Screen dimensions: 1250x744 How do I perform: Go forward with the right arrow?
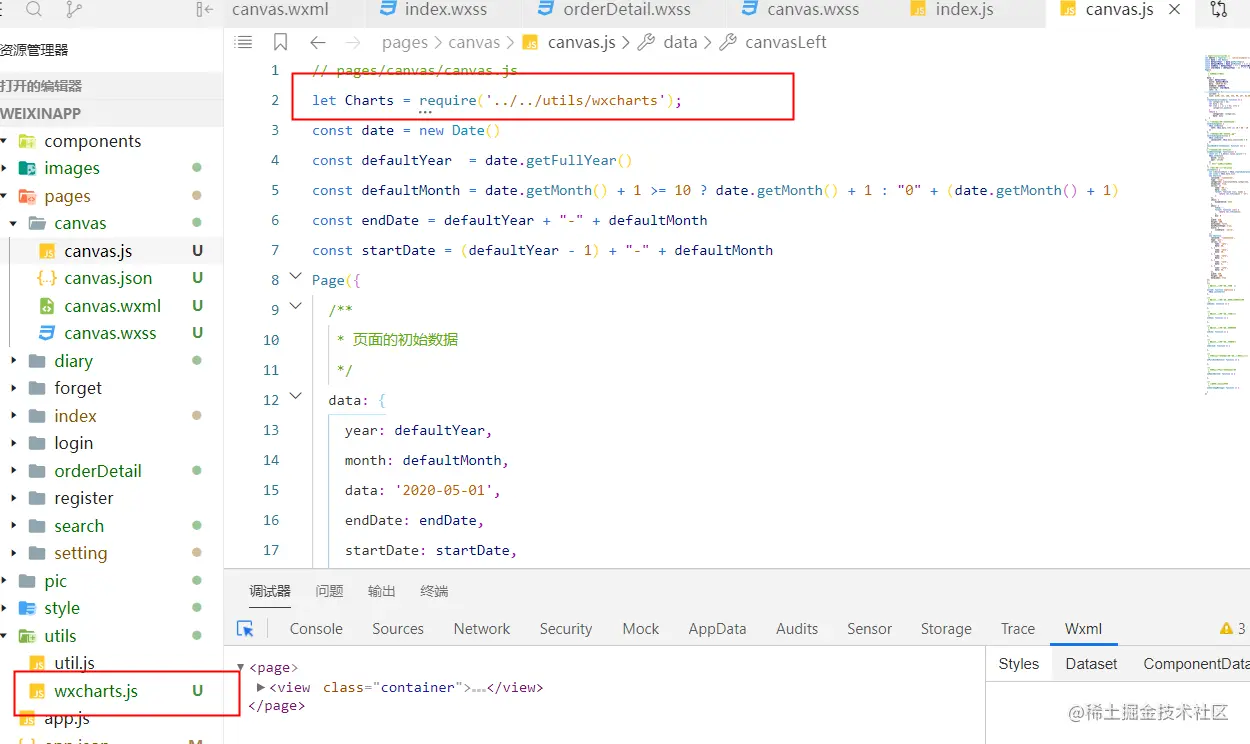(x=352, y=42)
